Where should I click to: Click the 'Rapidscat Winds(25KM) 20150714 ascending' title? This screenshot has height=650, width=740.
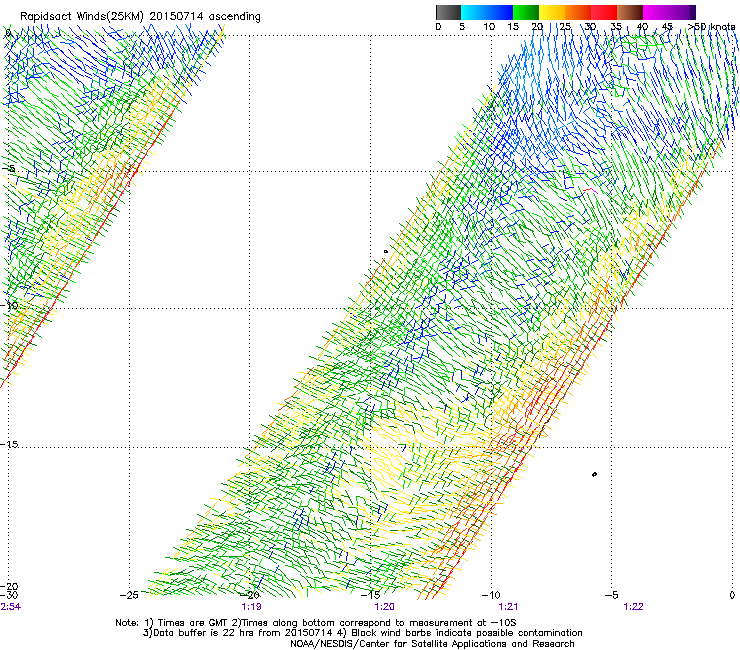point(140,16)
